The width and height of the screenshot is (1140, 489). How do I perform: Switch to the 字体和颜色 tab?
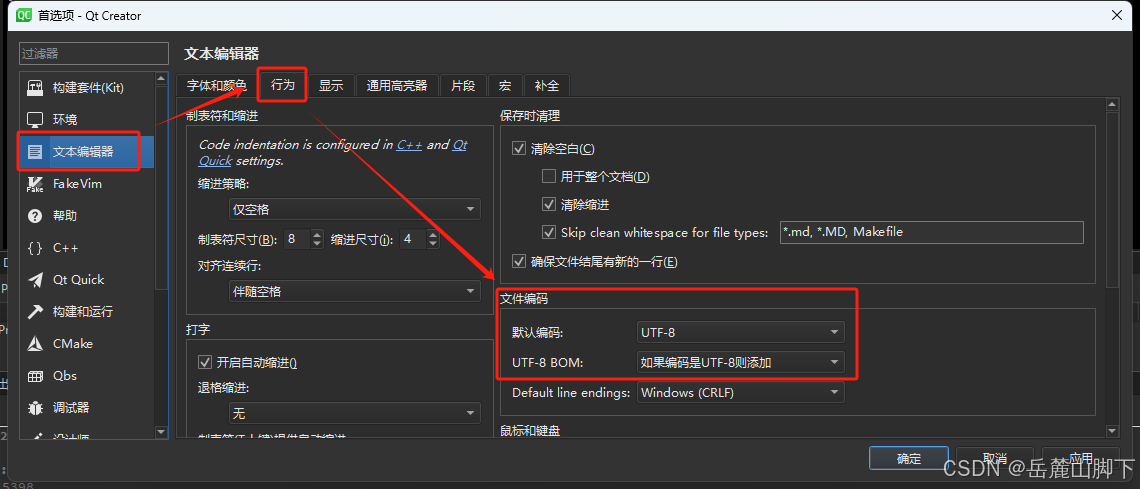tap(216, 85)
